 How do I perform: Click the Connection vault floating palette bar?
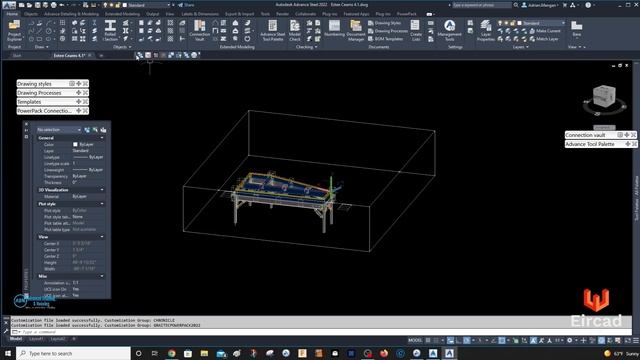point(601,135)
